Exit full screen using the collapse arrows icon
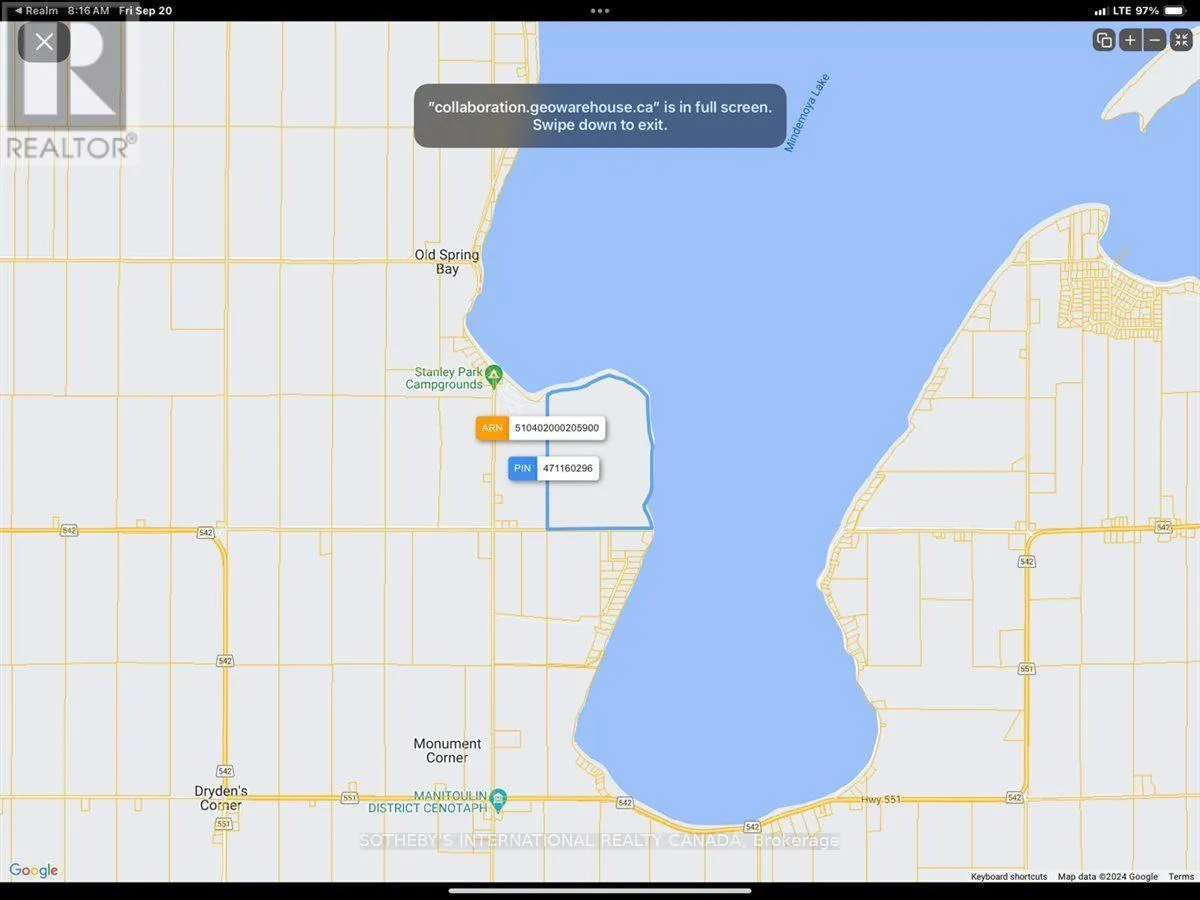The image size is (1200, 900). tap(1180, 40)
